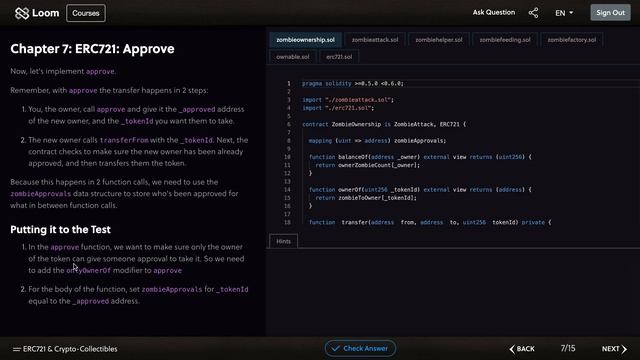Click the transferFrom keyword in the explanation
The width and height of the screenshot is (640, 360).
point(124,140)
